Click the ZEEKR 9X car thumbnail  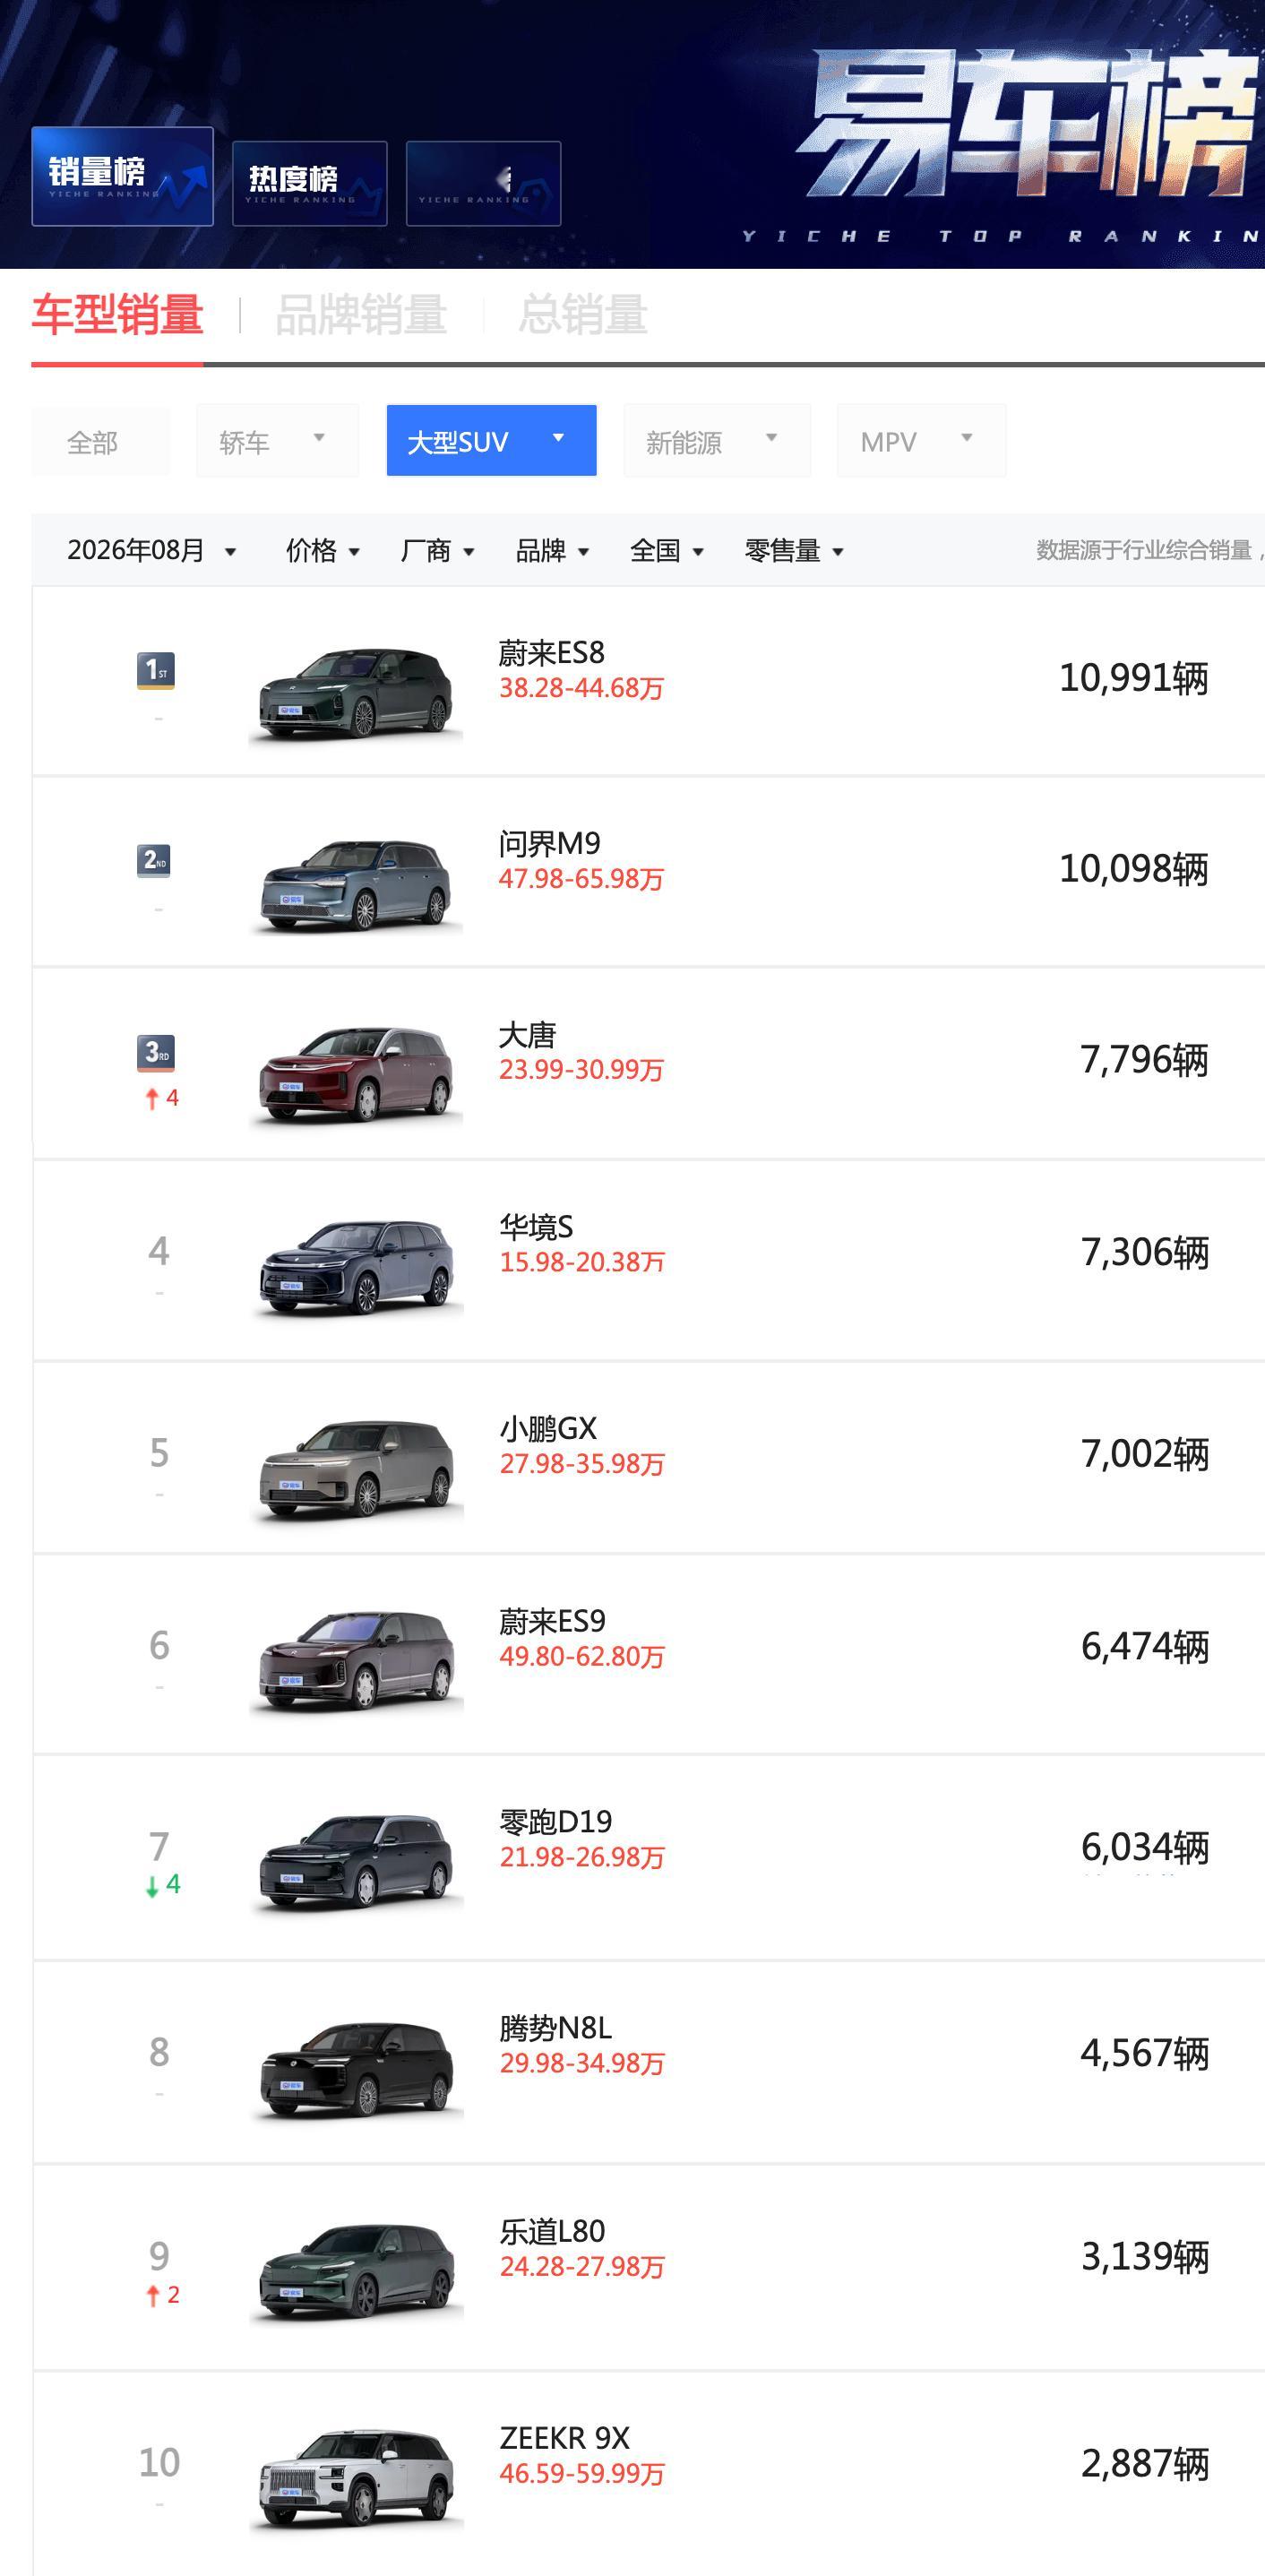(356, 2476)
